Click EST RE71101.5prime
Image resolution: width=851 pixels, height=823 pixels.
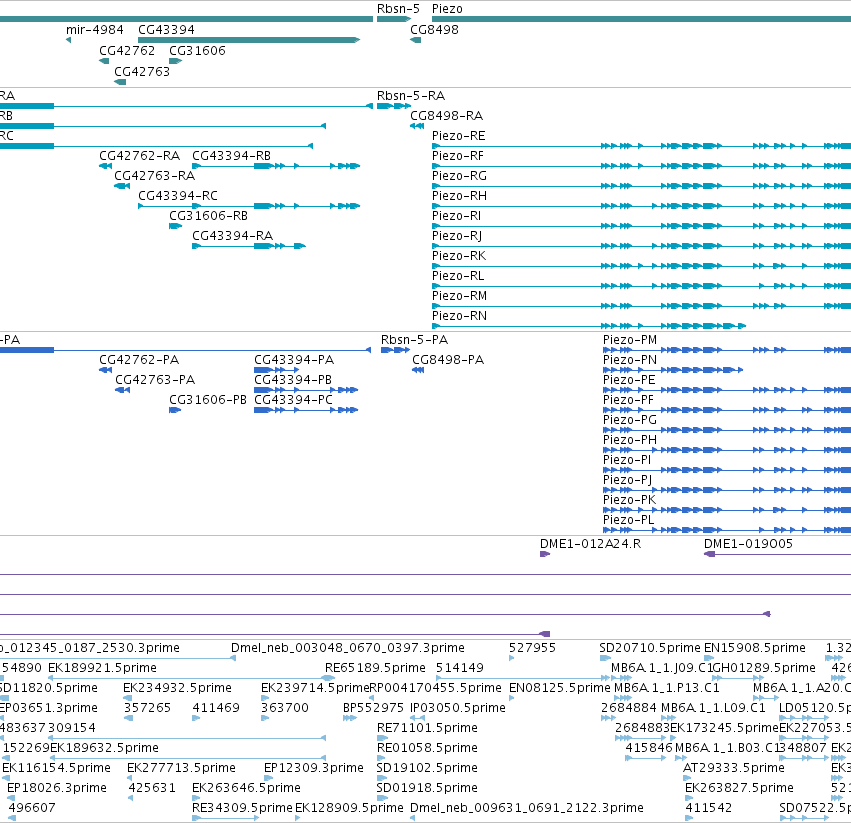click(427, 728)
